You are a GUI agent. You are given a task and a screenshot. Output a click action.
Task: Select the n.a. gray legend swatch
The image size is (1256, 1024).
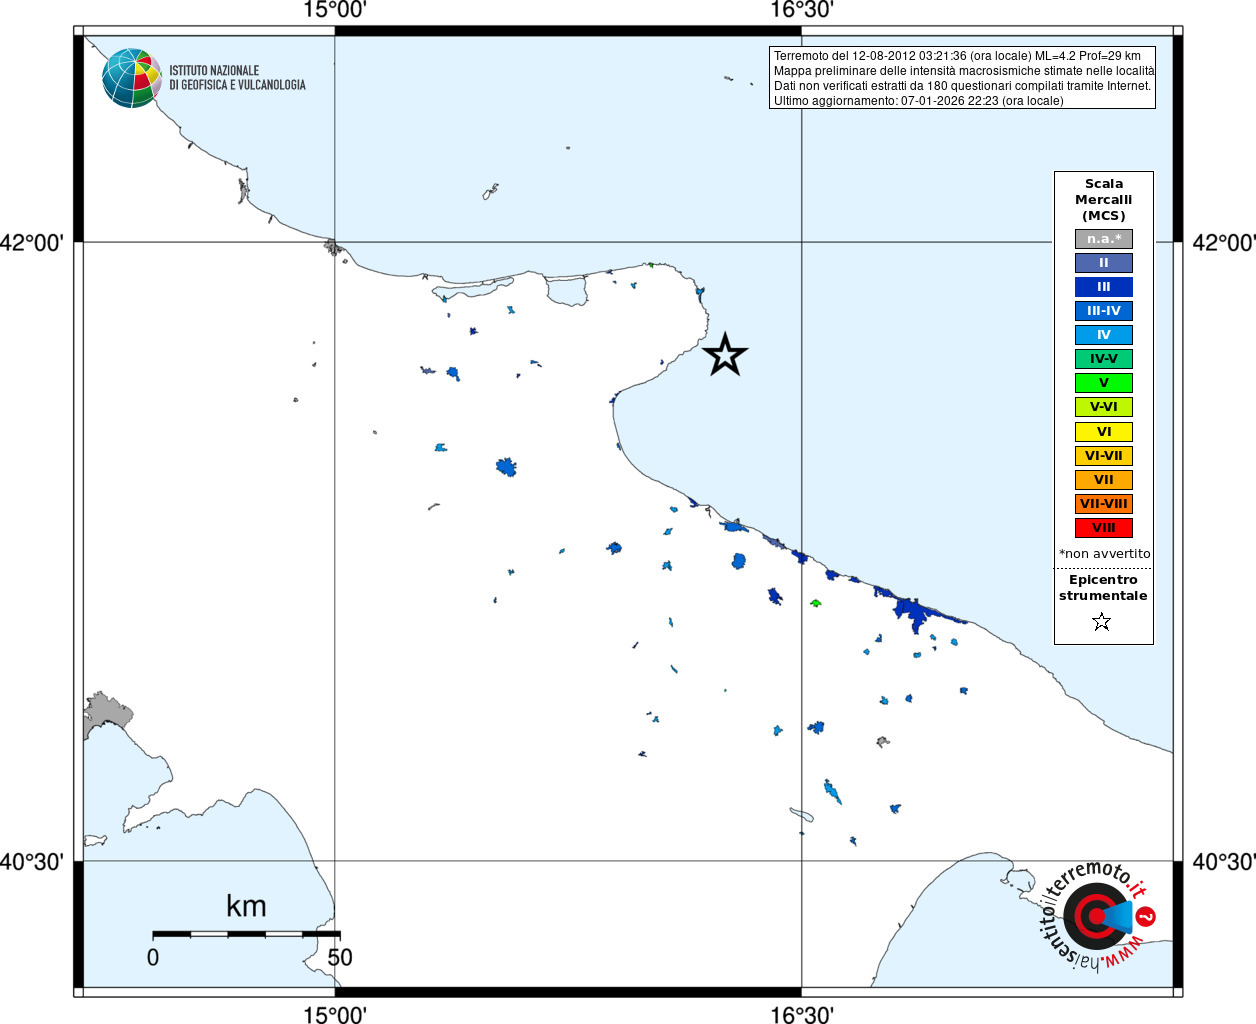pos(1104,239)
